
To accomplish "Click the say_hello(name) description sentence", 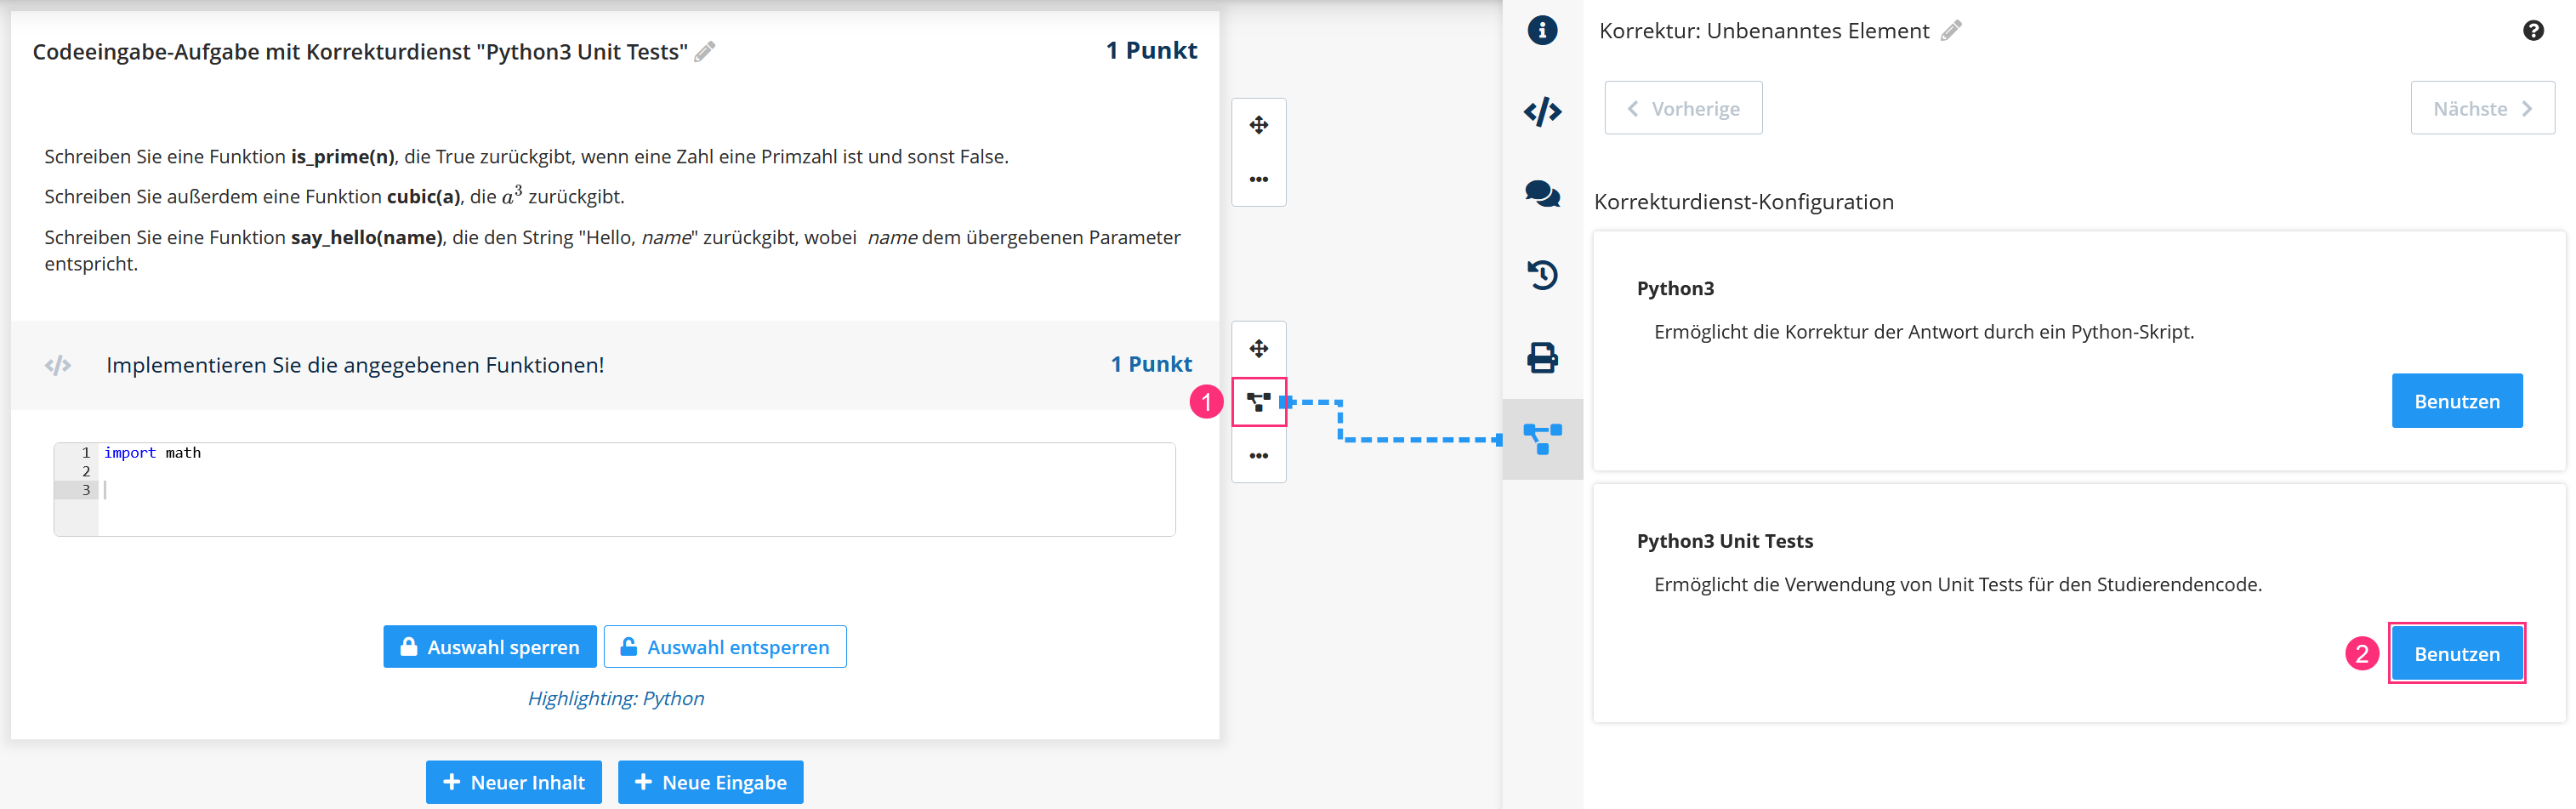I will coord(612,250).
